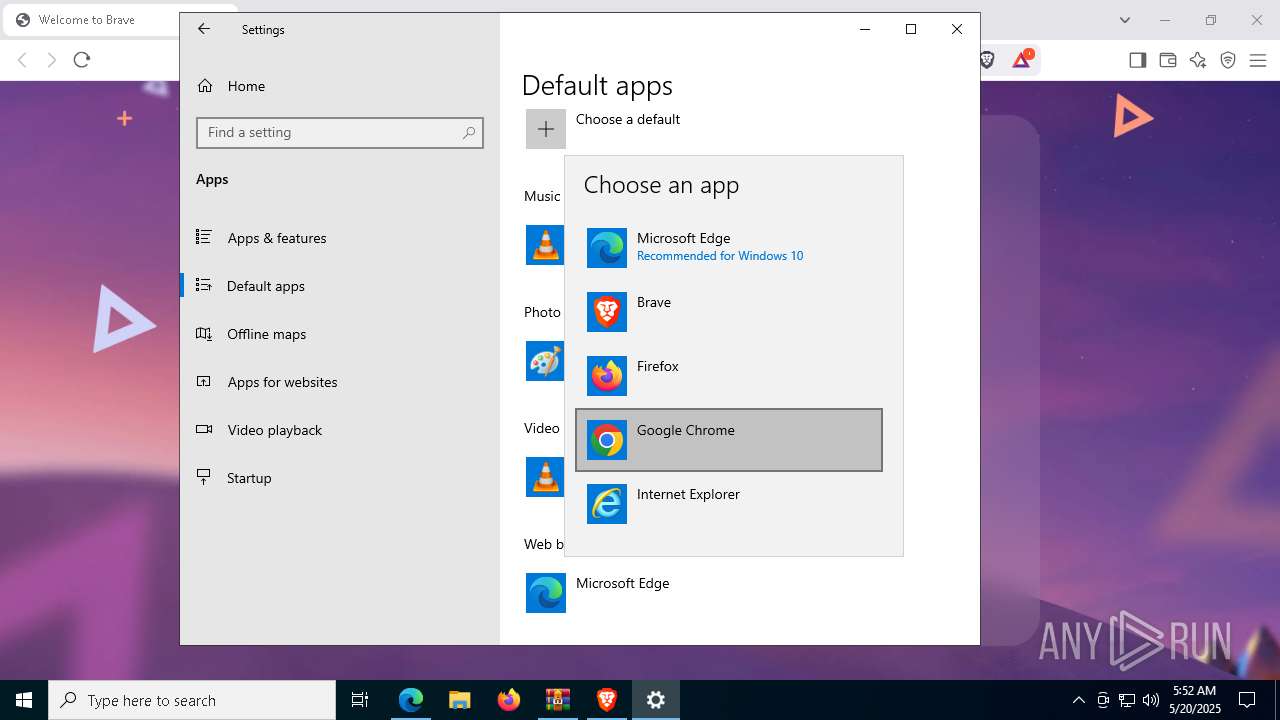Open Brave VPN shield icon

click(1228, 60)
